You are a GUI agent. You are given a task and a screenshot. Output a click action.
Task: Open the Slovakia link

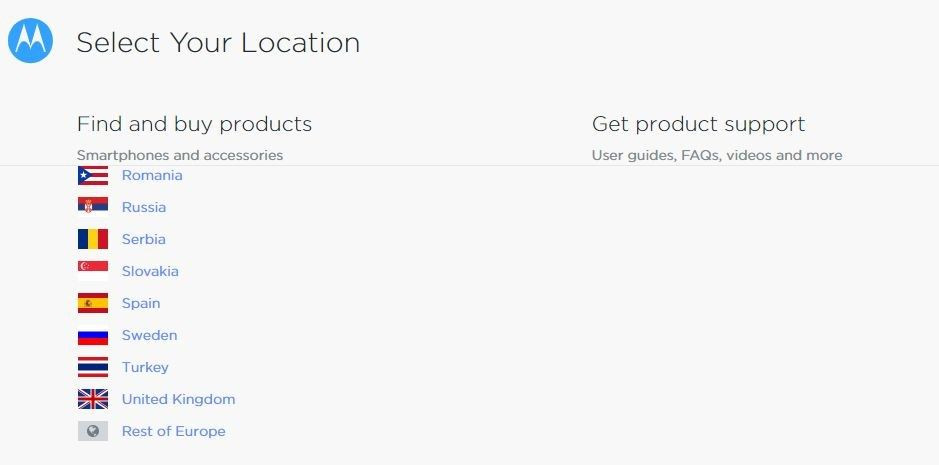pos(150,271)
